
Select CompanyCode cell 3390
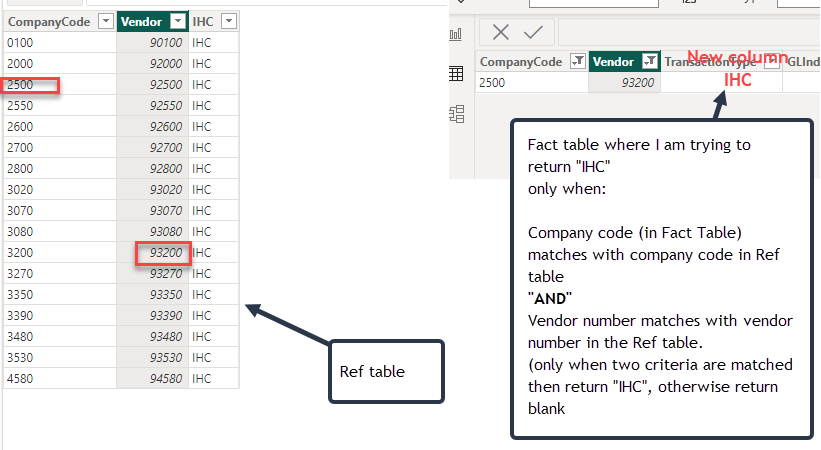coord(60,315)
